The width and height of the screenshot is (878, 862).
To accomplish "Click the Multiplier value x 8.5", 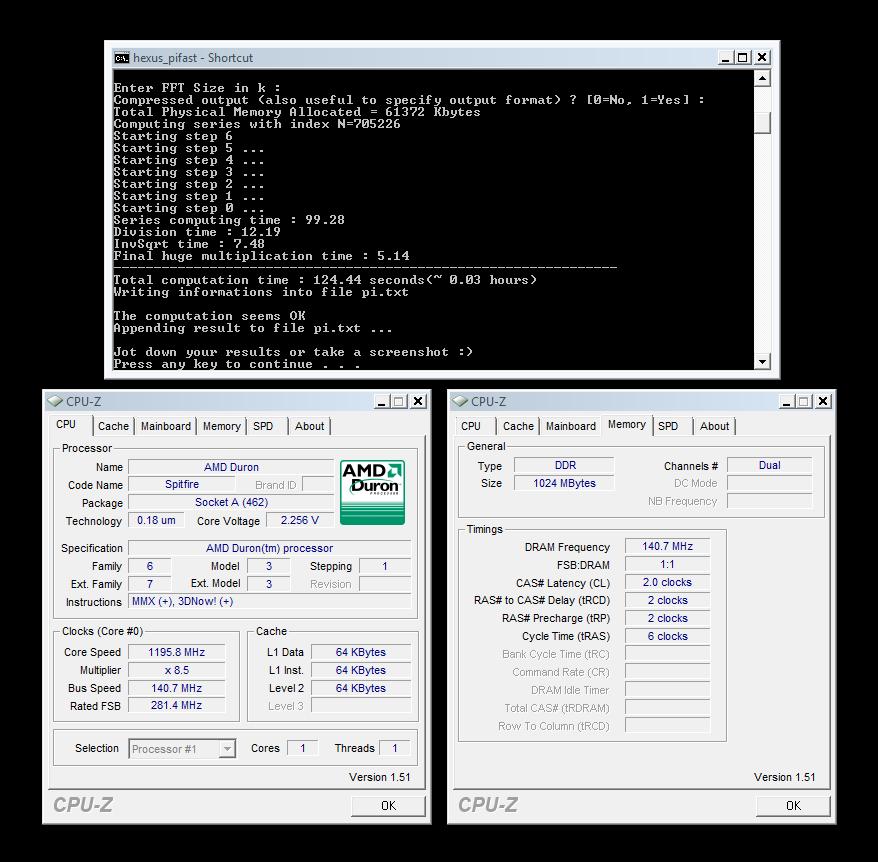I will [176, 670].
